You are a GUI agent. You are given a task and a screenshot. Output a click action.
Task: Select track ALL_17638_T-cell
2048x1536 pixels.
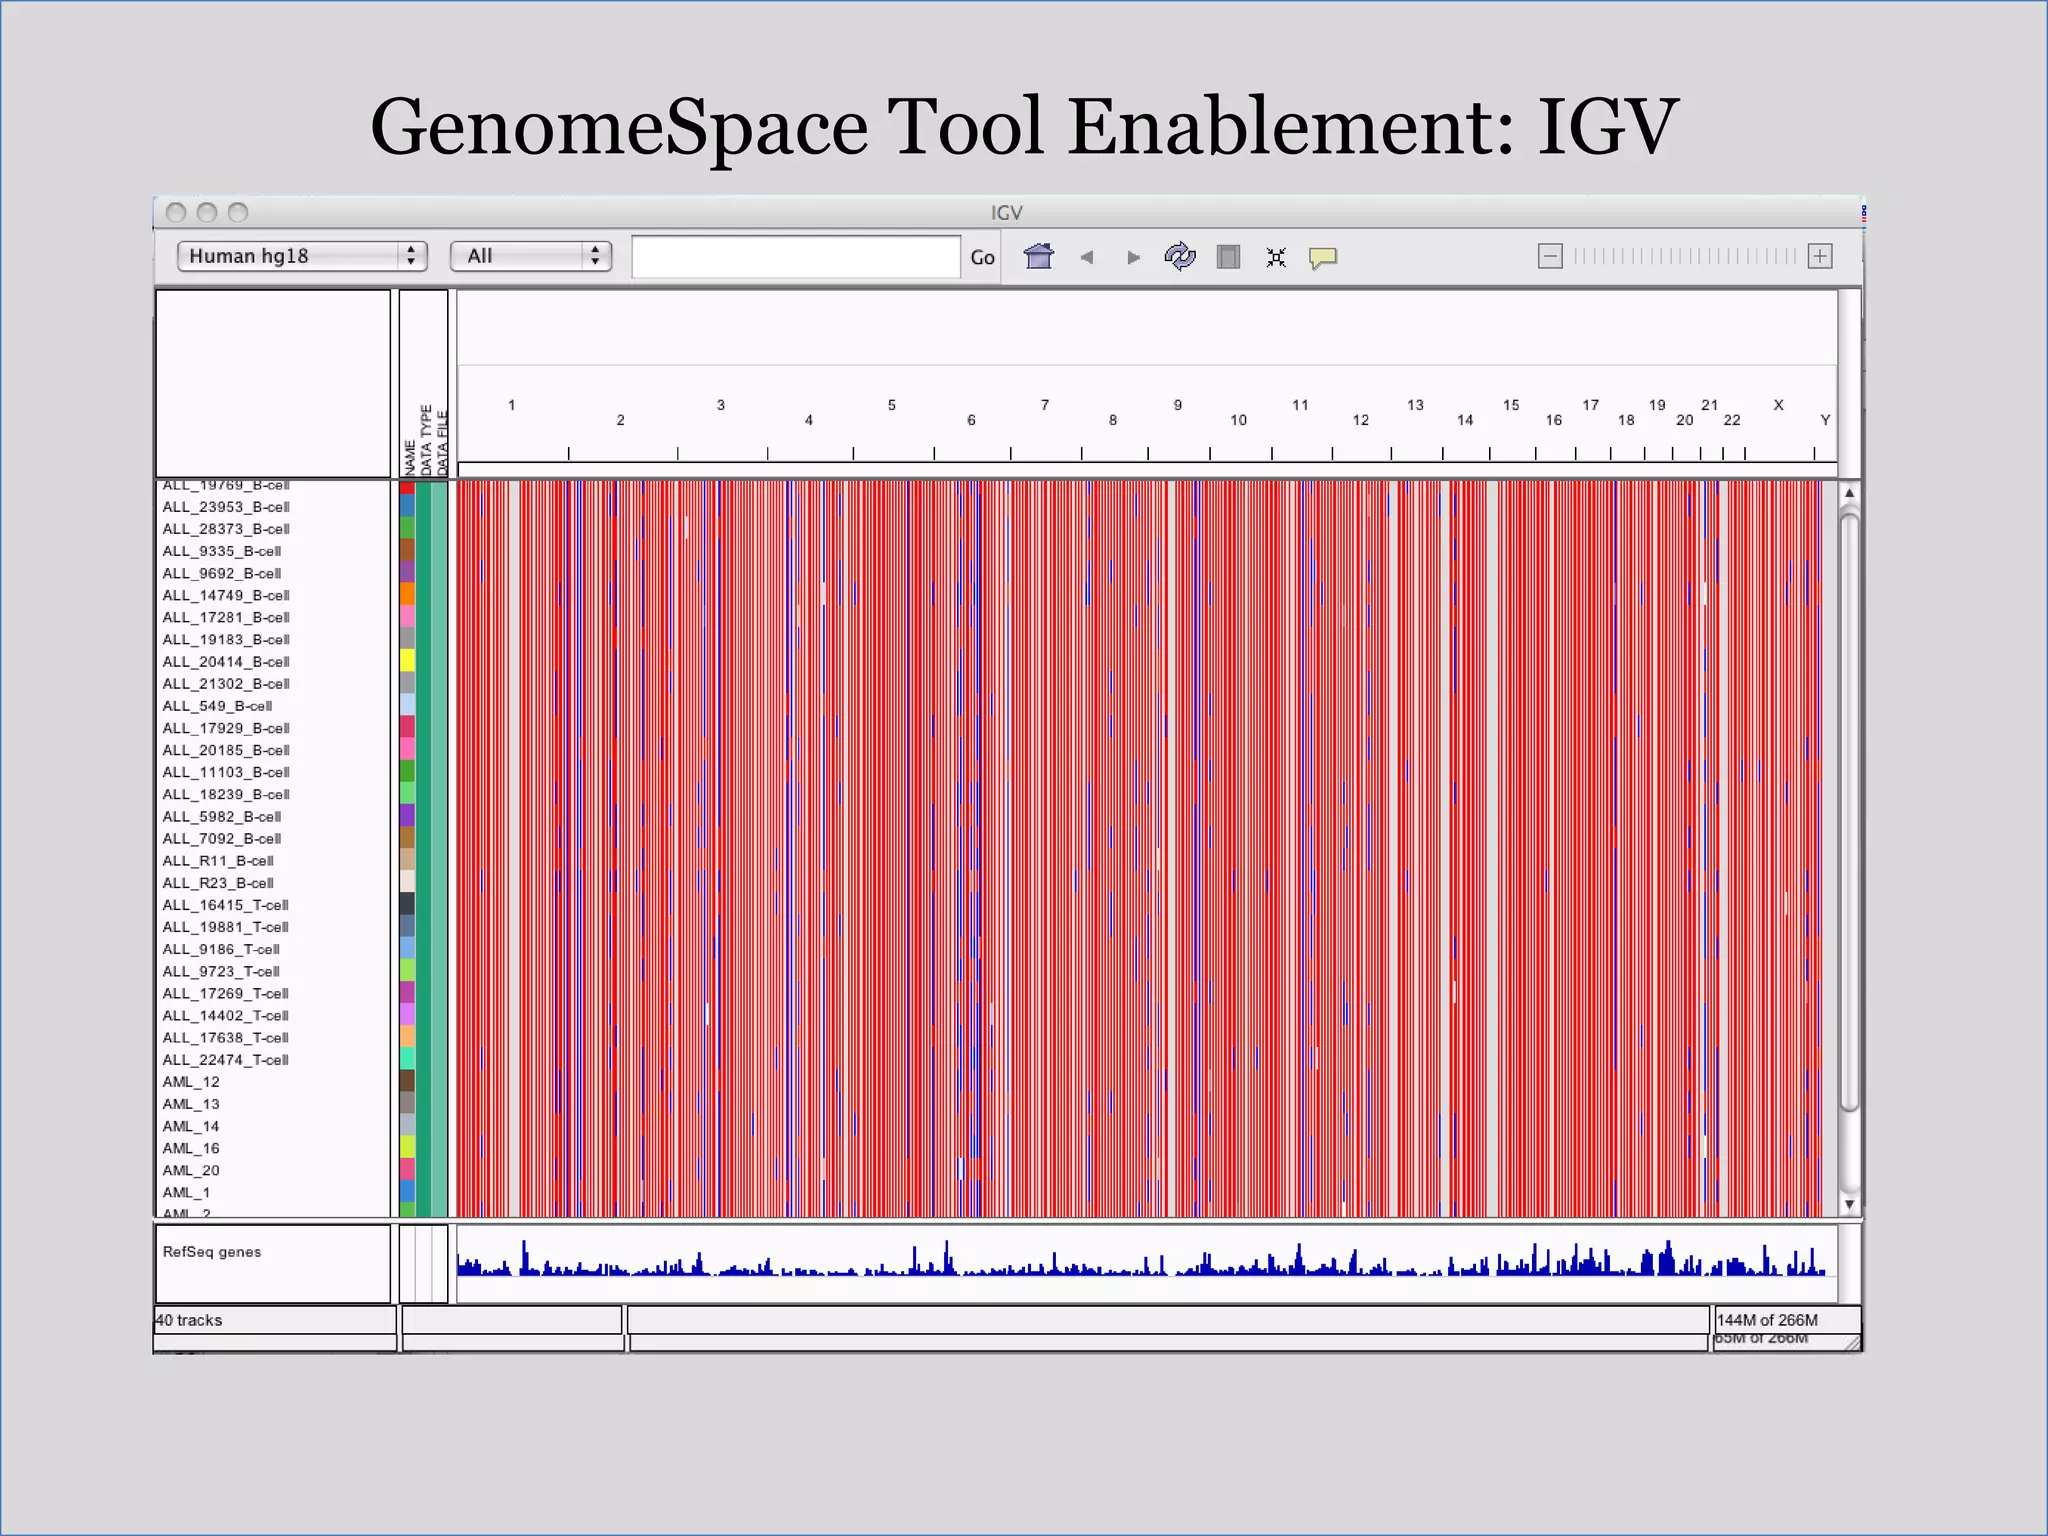coord(226,1037)
